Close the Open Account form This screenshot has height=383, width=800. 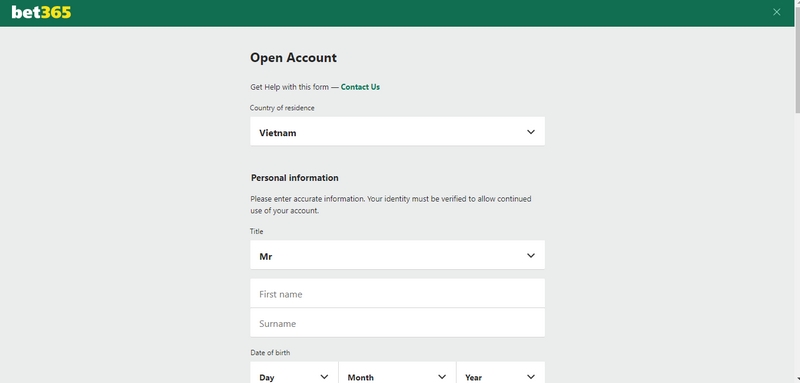(777, 12)
